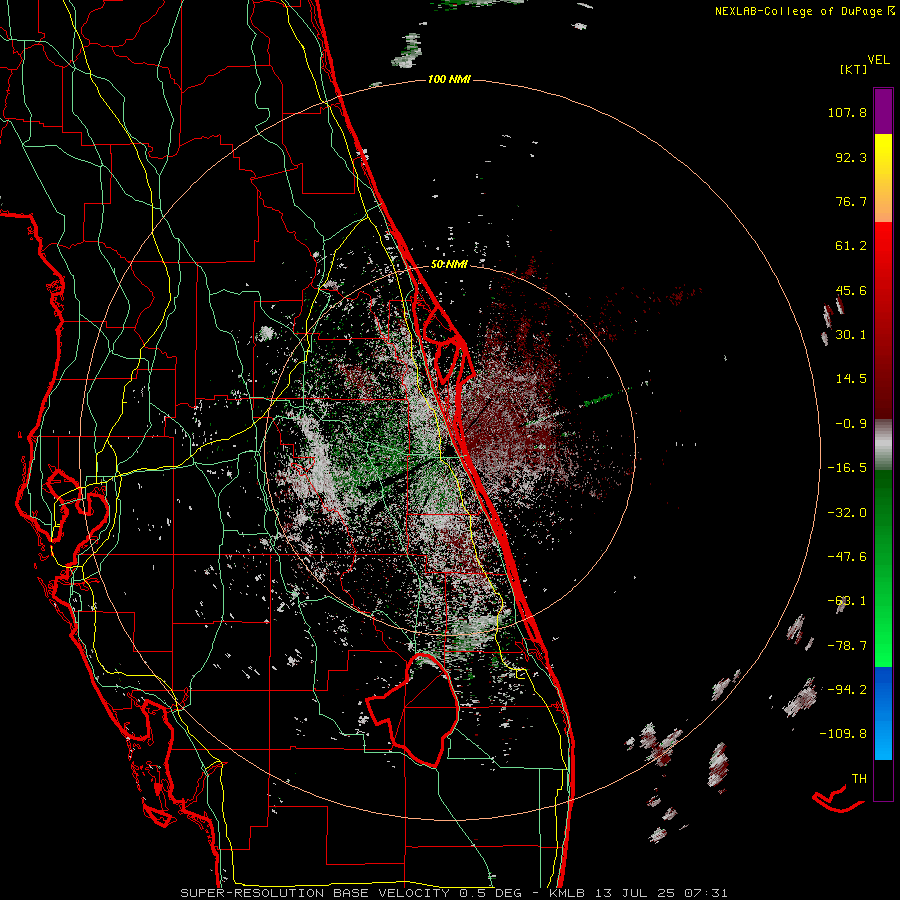This screenshot has width=900, height=900.
Task: Select the -0.9 velocity scale value
Action: point(851,424)
